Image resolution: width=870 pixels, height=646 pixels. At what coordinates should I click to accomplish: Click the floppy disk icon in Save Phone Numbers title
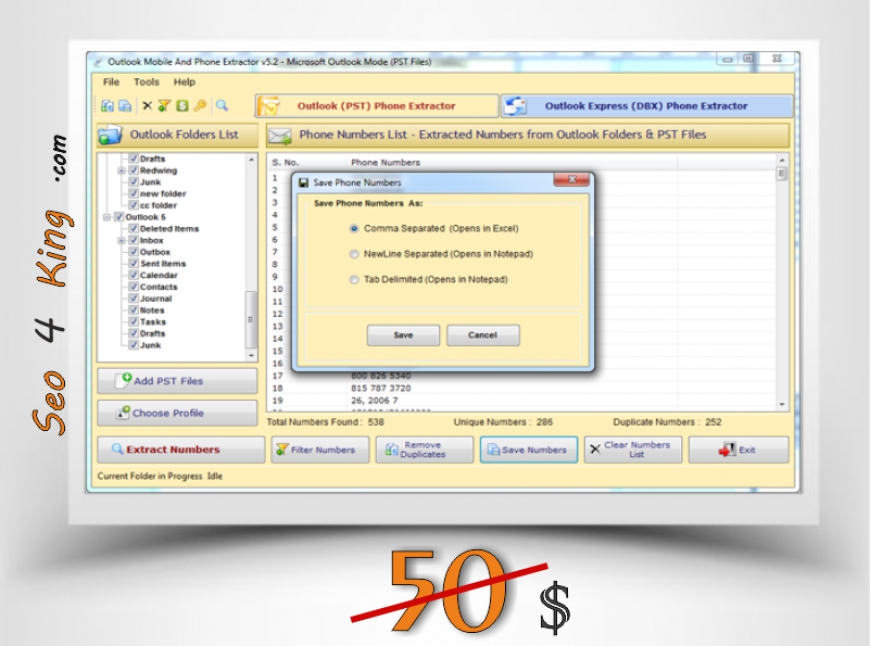tap(304, 183)
